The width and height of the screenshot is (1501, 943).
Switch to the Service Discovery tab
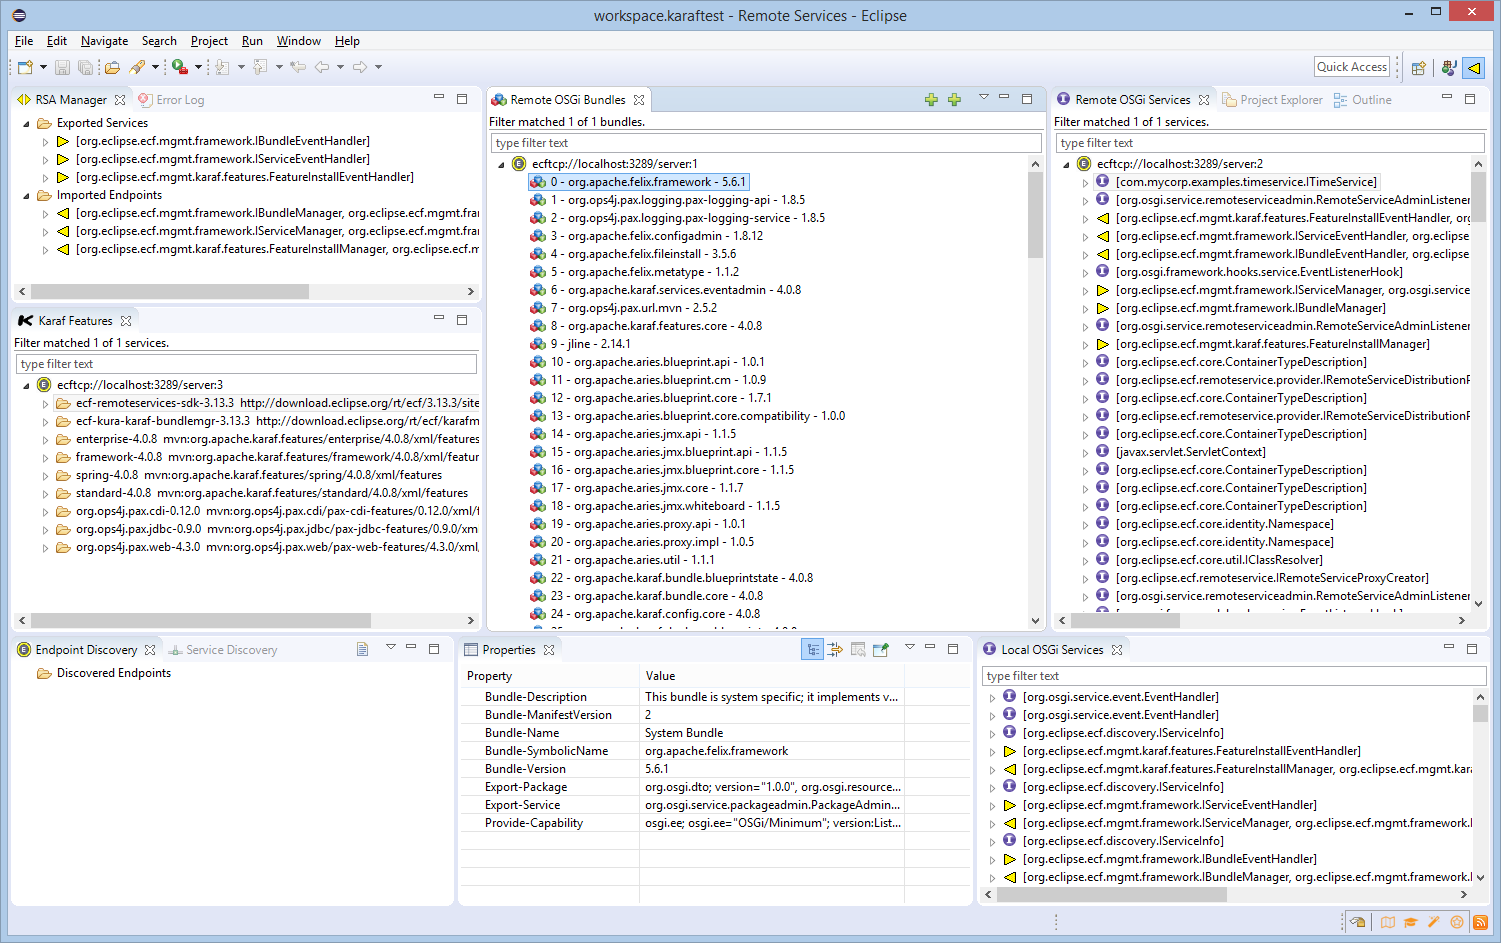223,650
